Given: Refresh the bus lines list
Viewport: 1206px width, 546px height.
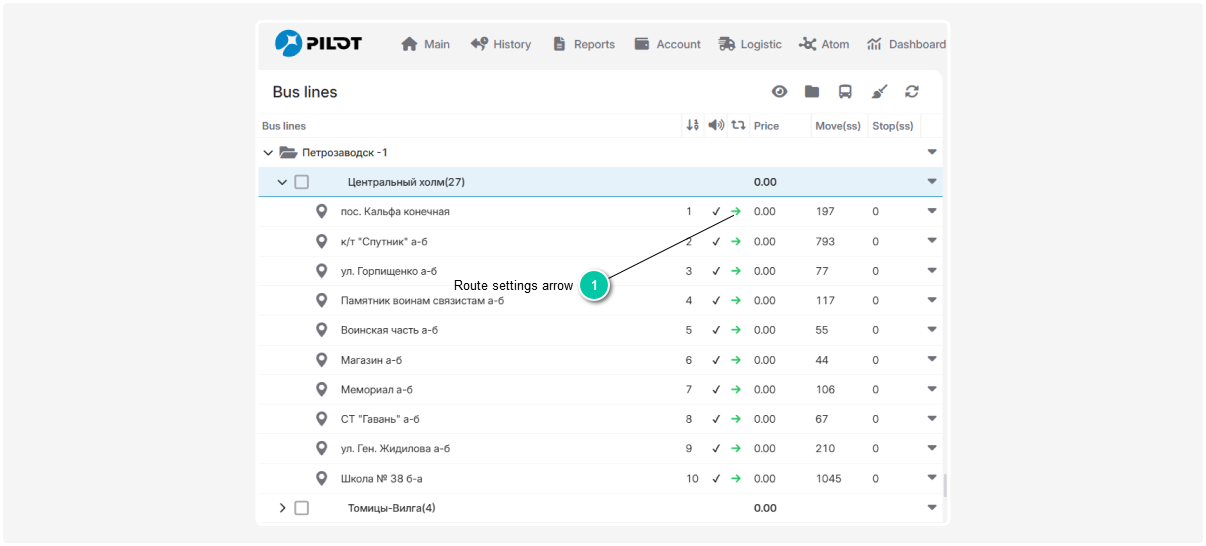Looking at the screenshot, I should click(x=912, y=92).
